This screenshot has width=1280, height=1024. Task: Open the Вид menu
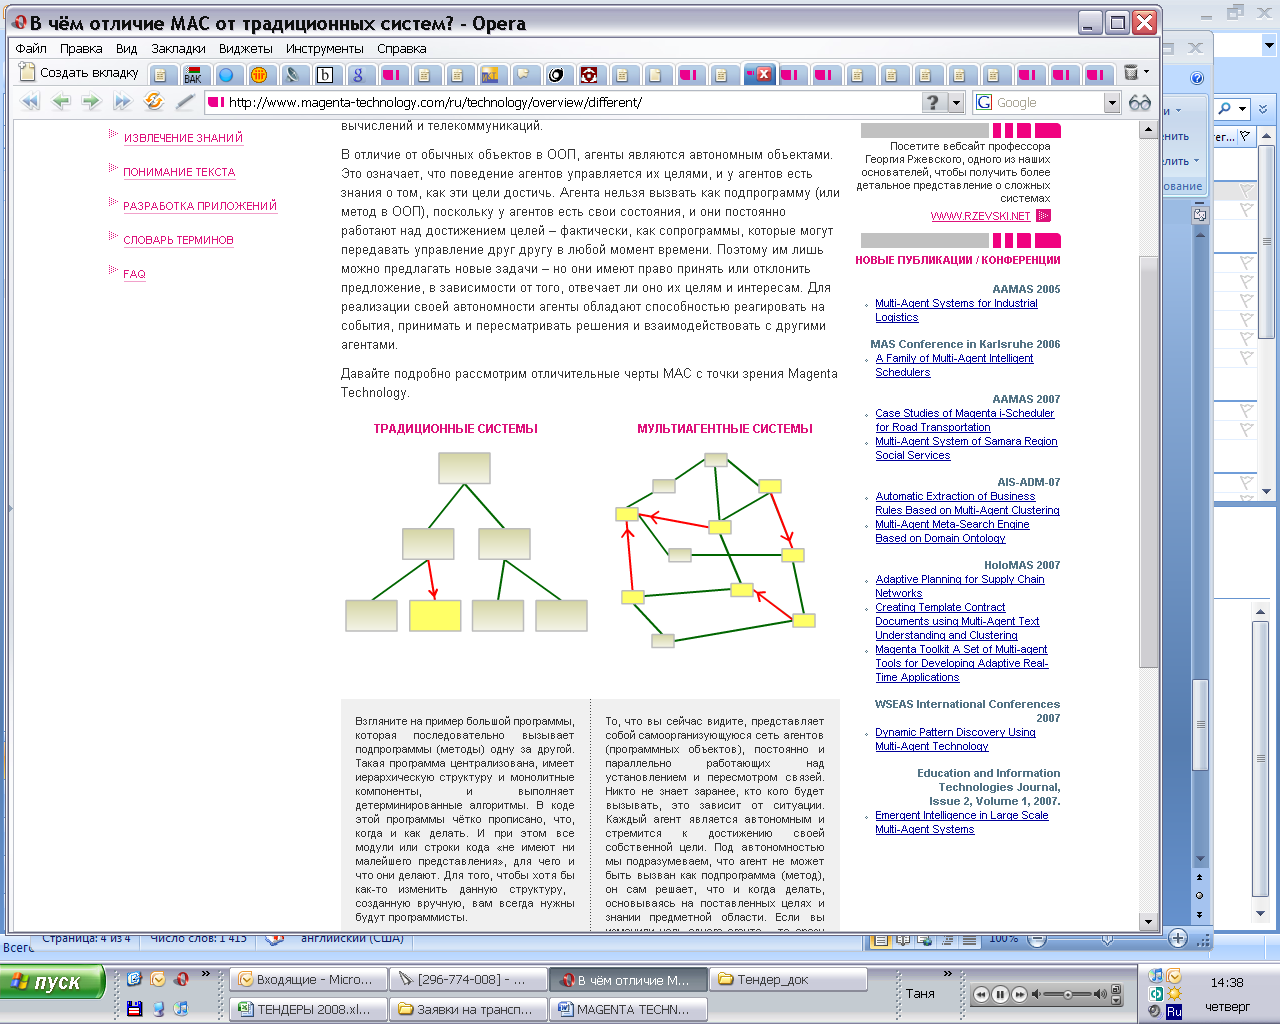[126, 48]
